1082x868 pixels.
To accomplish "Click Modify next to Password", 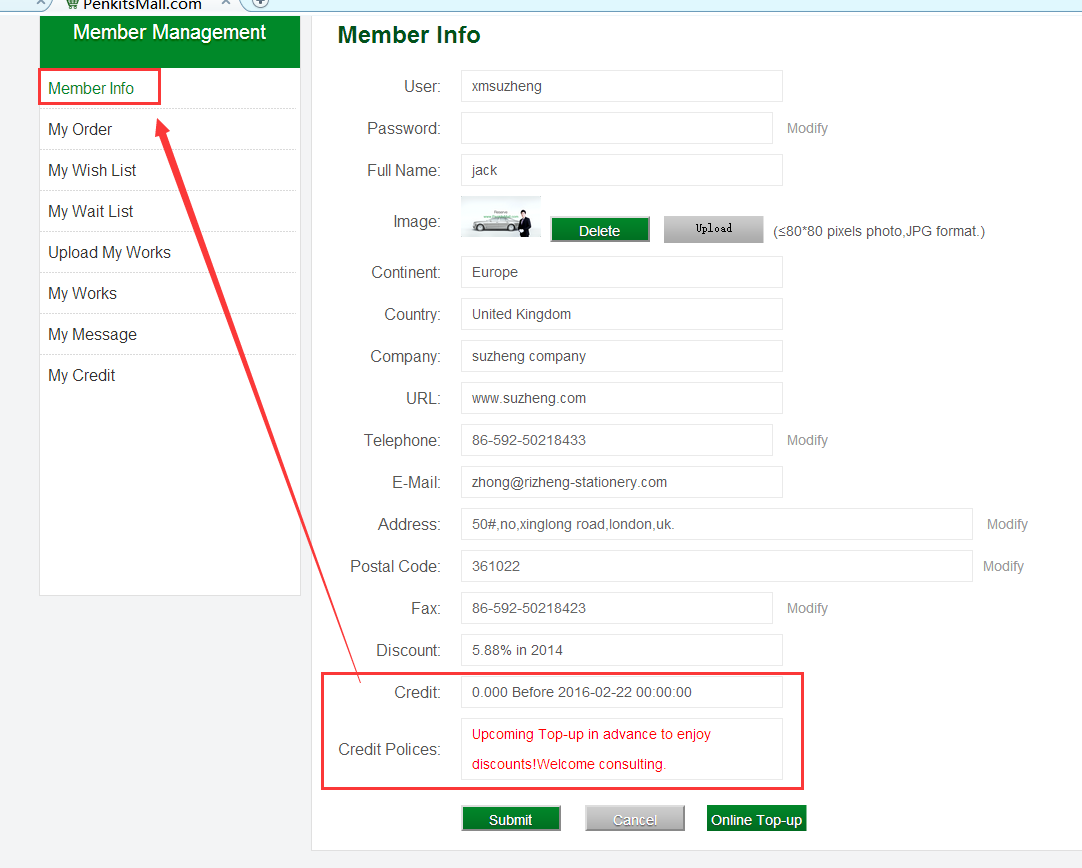I will click(807, 128).
